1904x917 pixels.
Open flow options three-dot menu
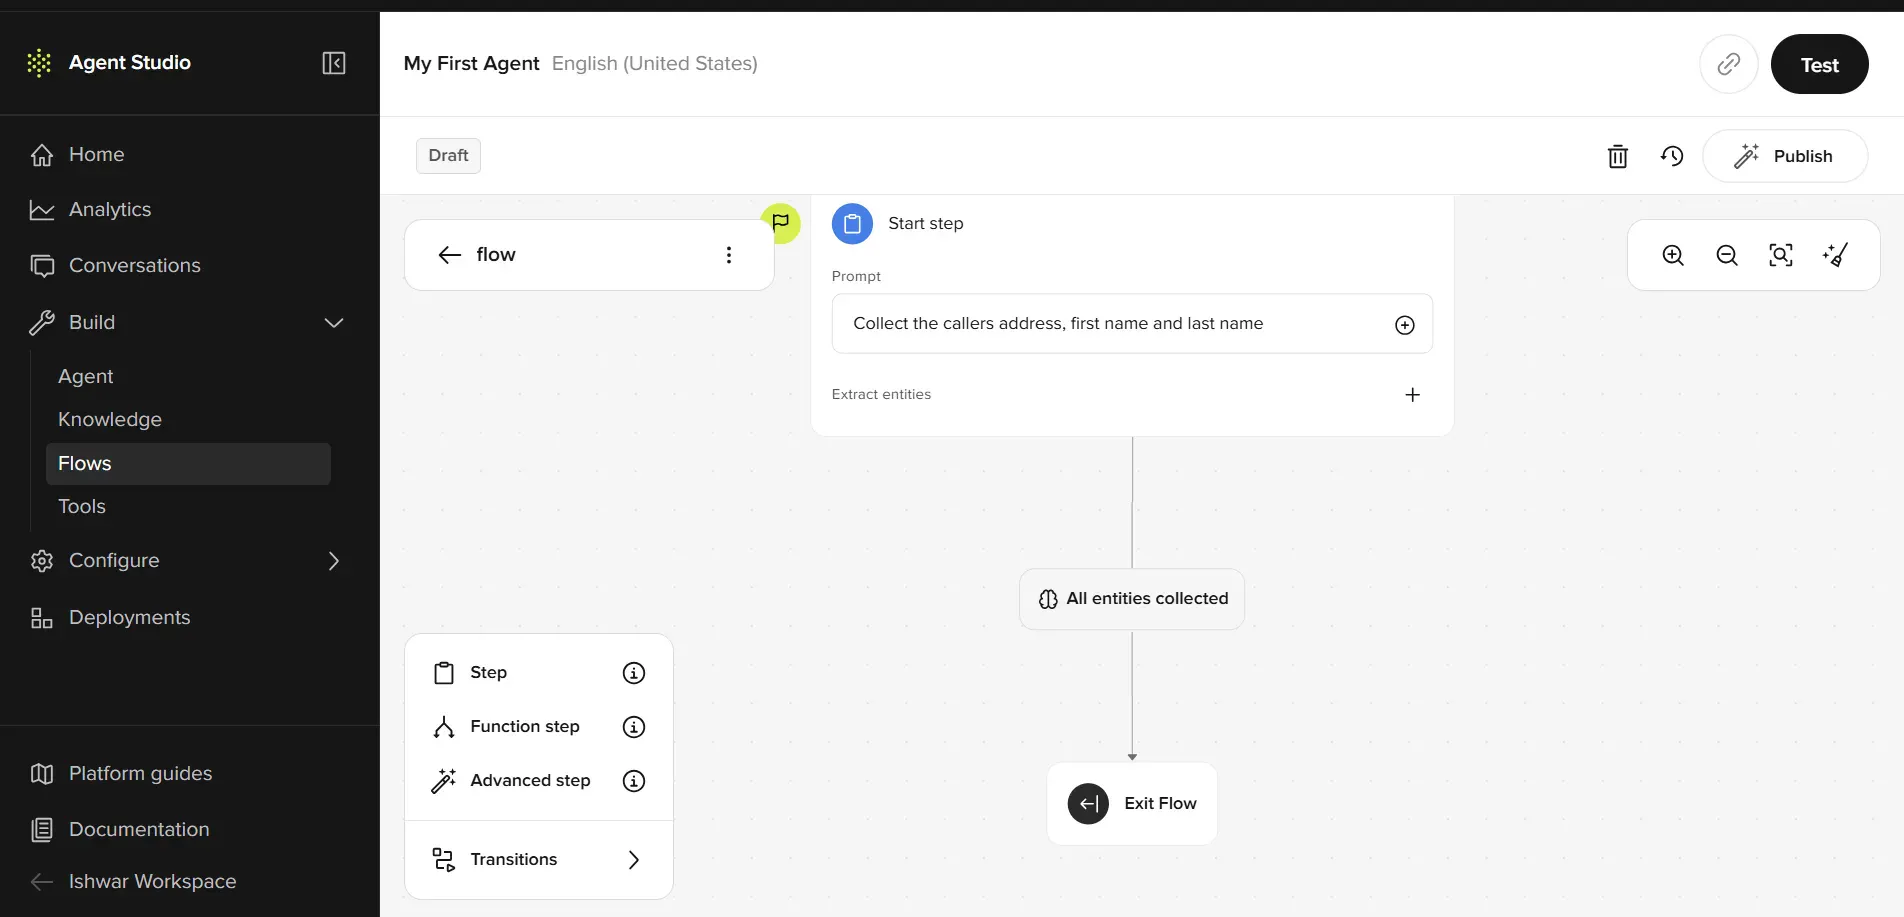coord(729,255)
